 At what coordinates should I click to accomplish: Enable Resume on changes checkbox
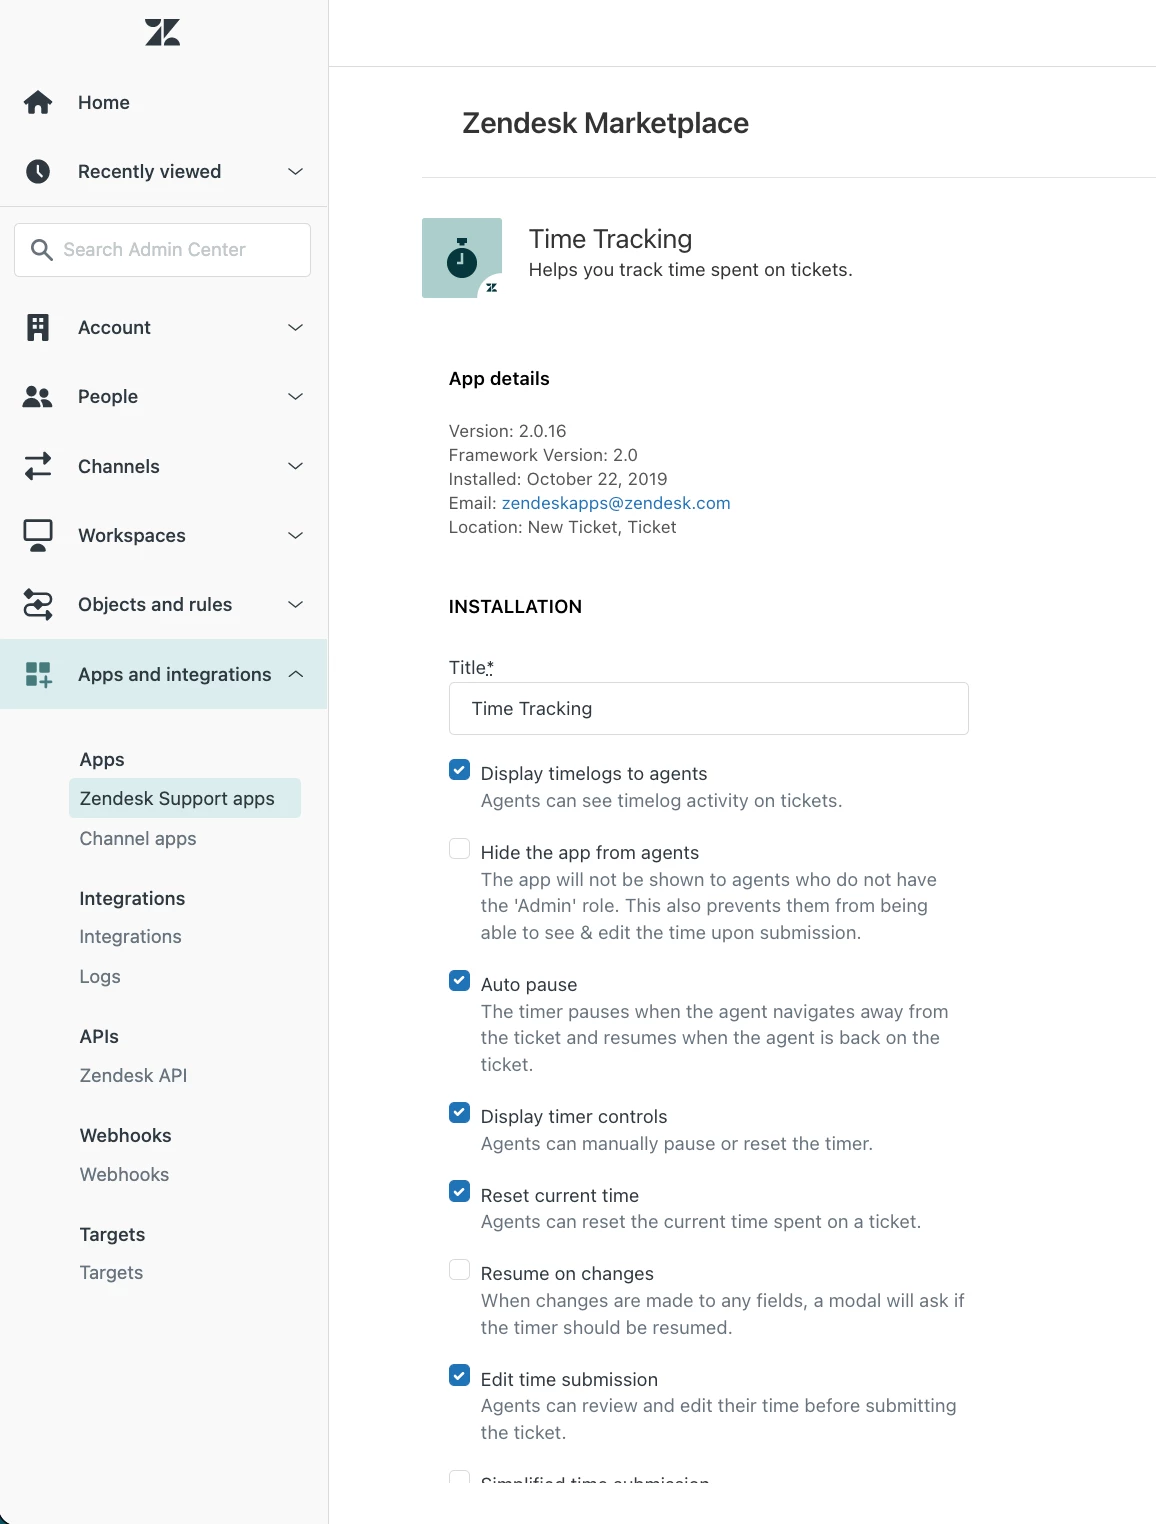click(x=459, y=1270)
